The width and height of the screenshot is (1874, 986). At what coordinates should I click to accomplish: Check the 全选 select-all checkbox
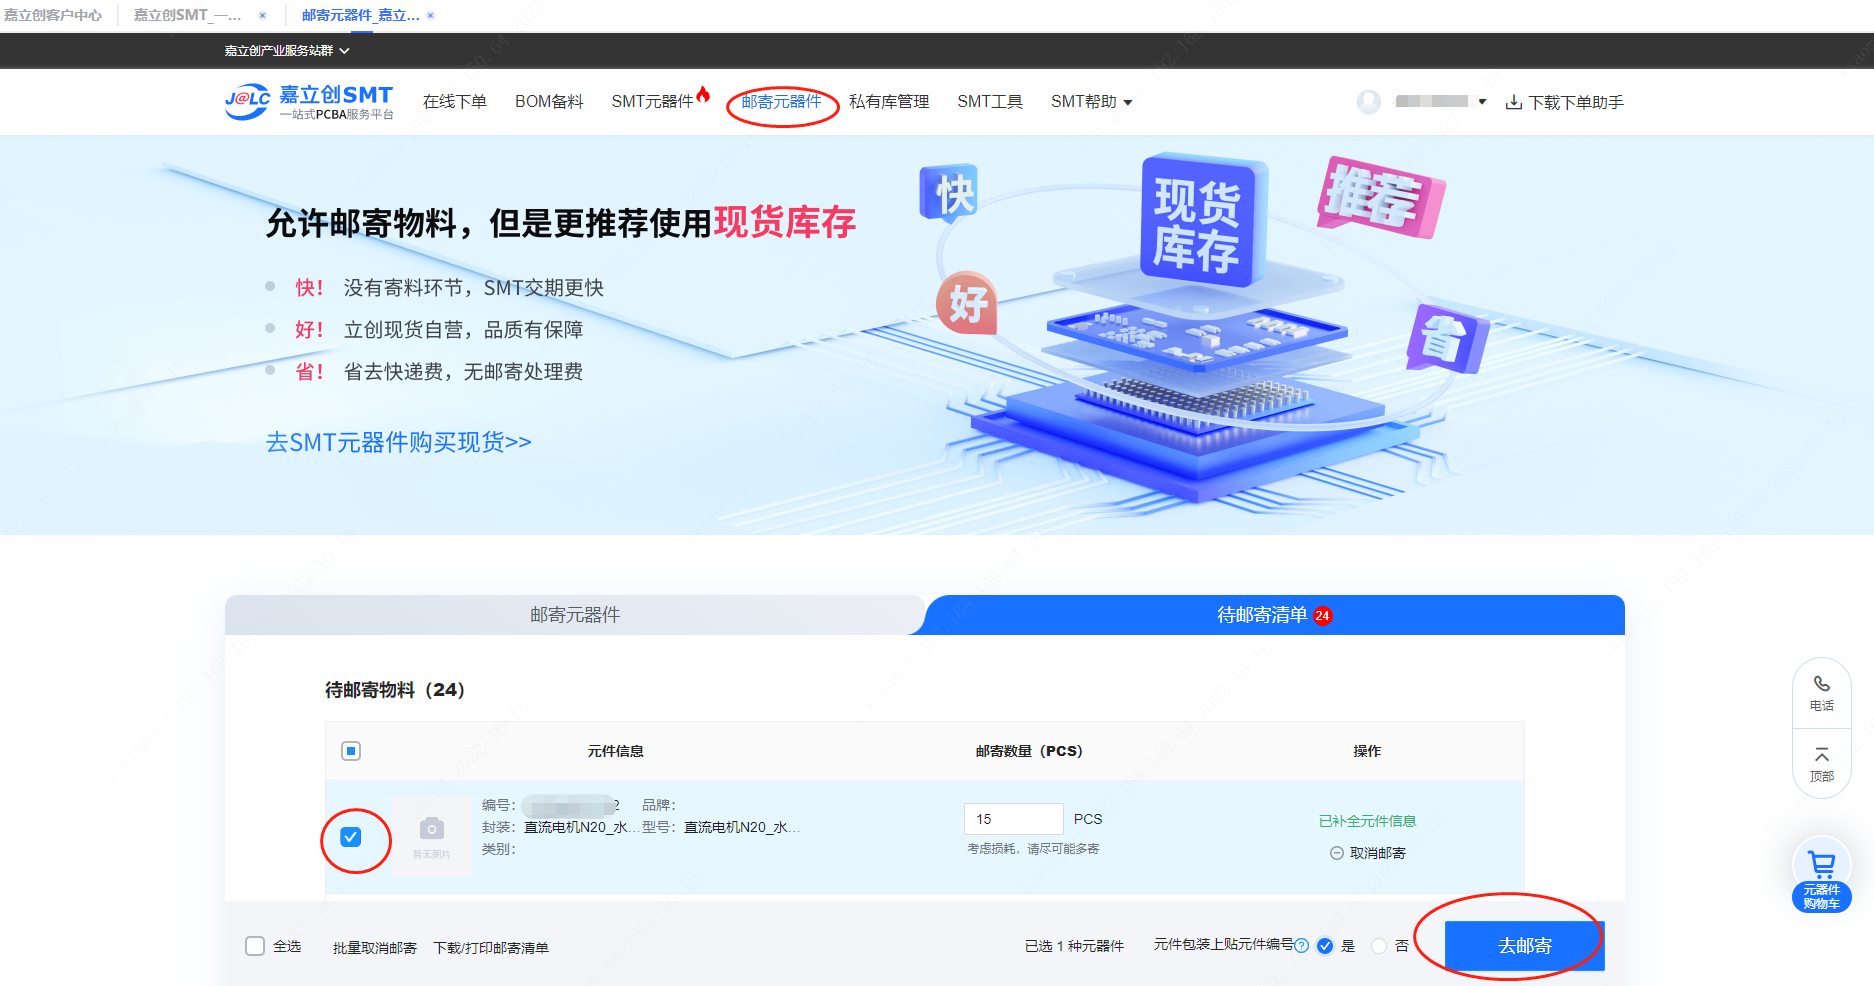pyautogui.click(x=255, y=946)
